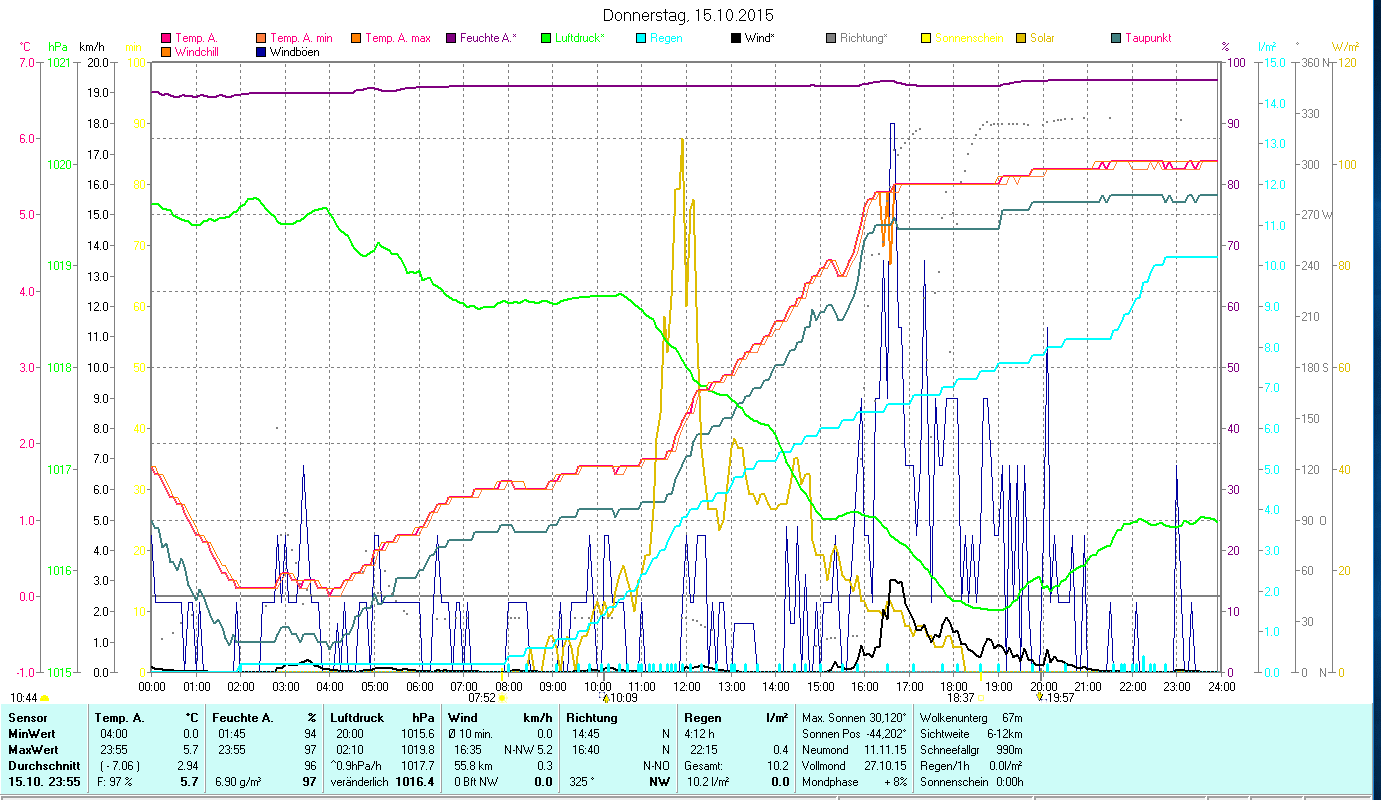
Task: Select the chart title Donnerstag, 15.10.2015
Action: pyautogui.click(x=689, y=15)
